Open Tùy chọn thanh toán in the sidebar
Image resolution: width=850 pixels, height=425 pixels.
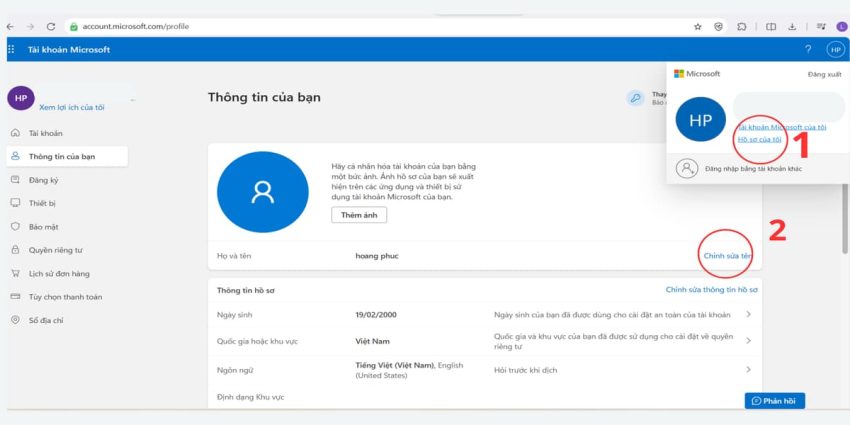(x=65, y=297)
